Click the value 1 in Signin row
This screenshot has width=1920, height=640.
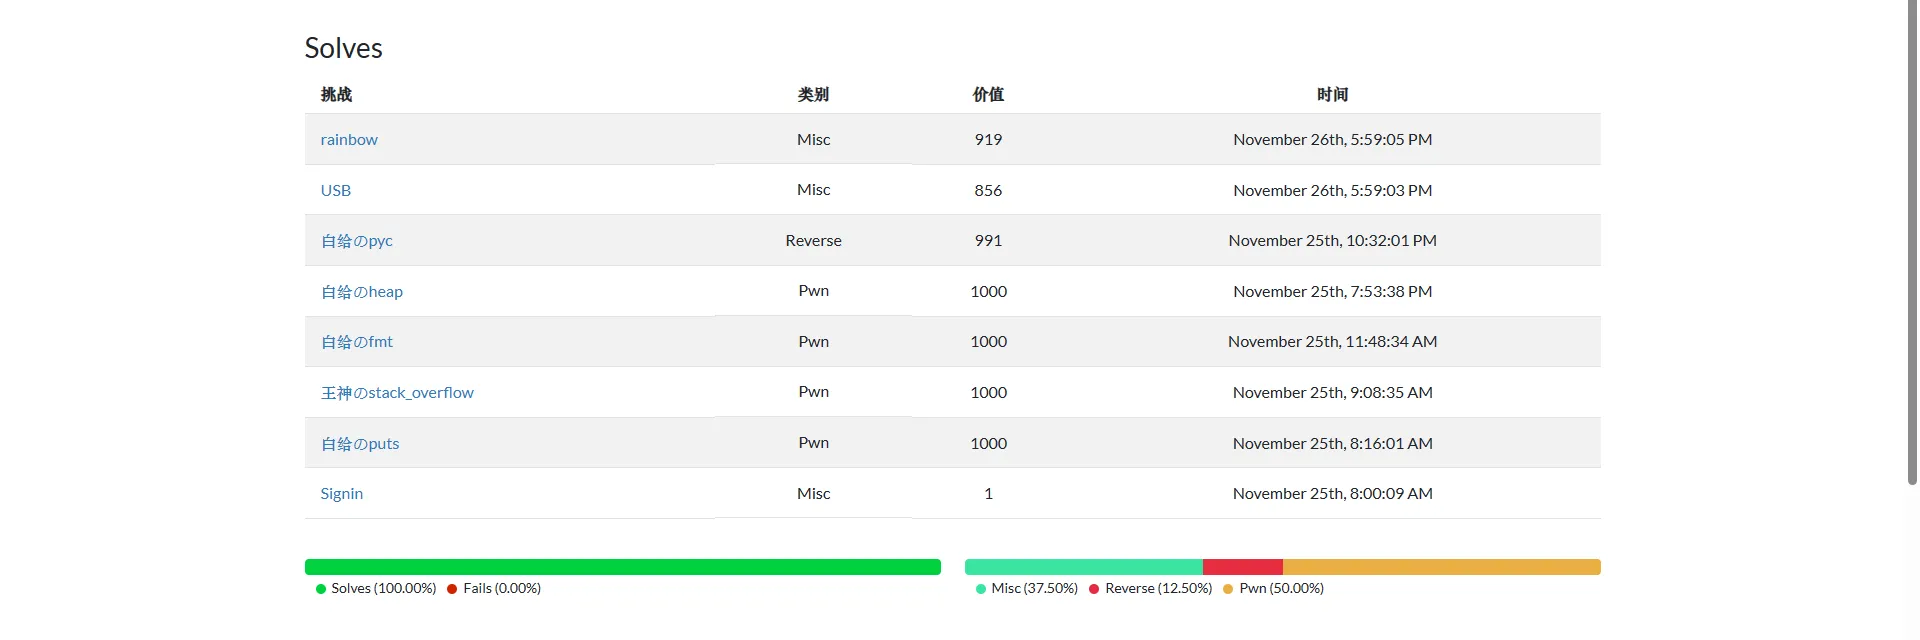pyautogui.click(x=989, y=494)
